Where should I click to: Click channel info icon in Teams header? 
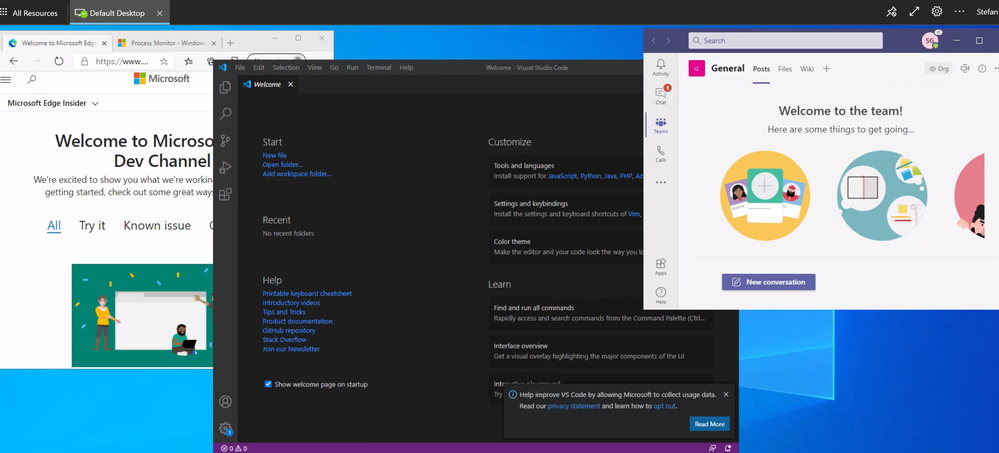(x=982, y=68)
